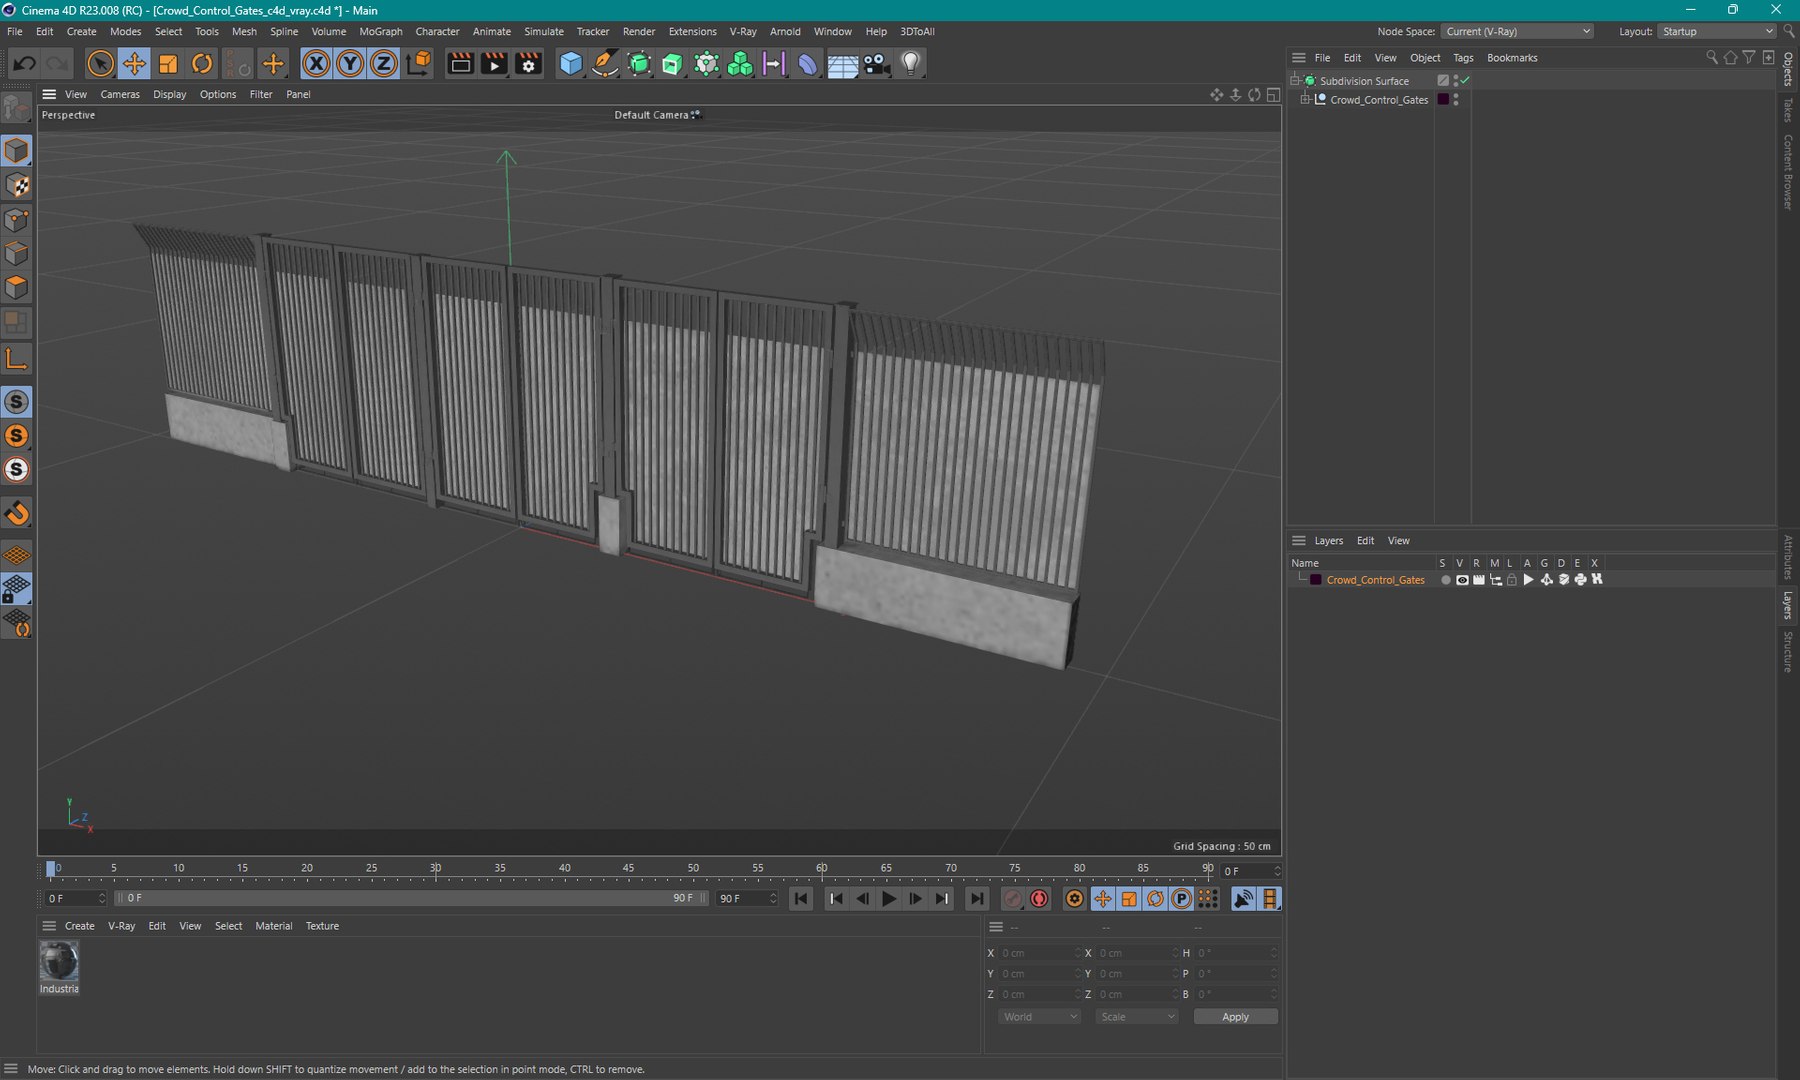Toggle Crowd_Control_Gates layer visibility eye
Viewport: 1800px width, 1080px height.
(1462, 580)
